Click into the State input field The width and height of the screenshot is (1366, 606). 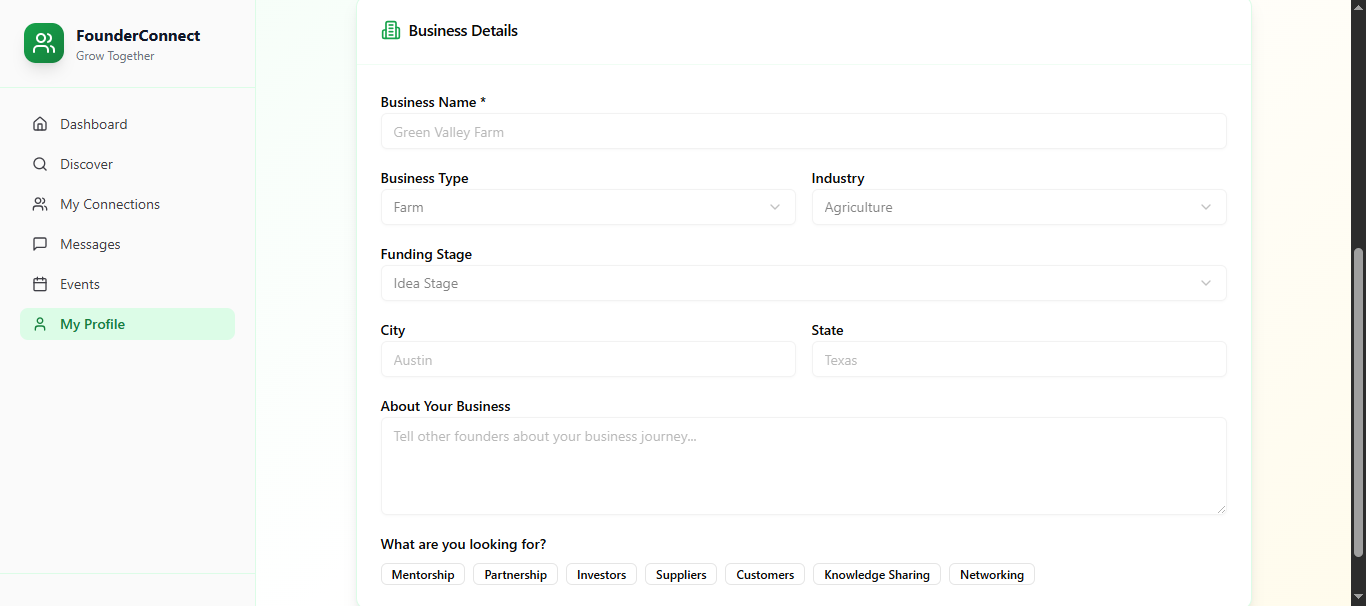[x=1019, y=359]
